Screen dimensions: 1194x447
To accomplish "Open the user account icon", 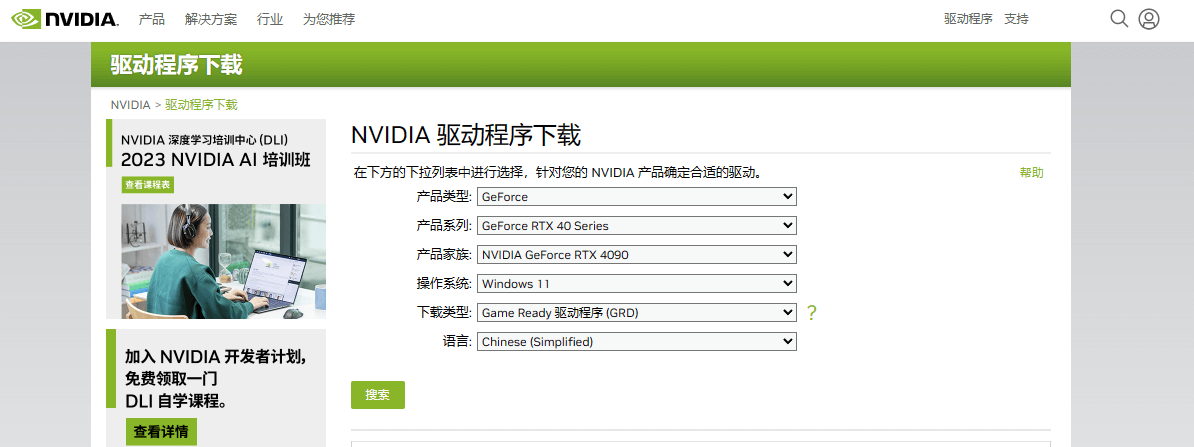I will [x=1148, y=19].
